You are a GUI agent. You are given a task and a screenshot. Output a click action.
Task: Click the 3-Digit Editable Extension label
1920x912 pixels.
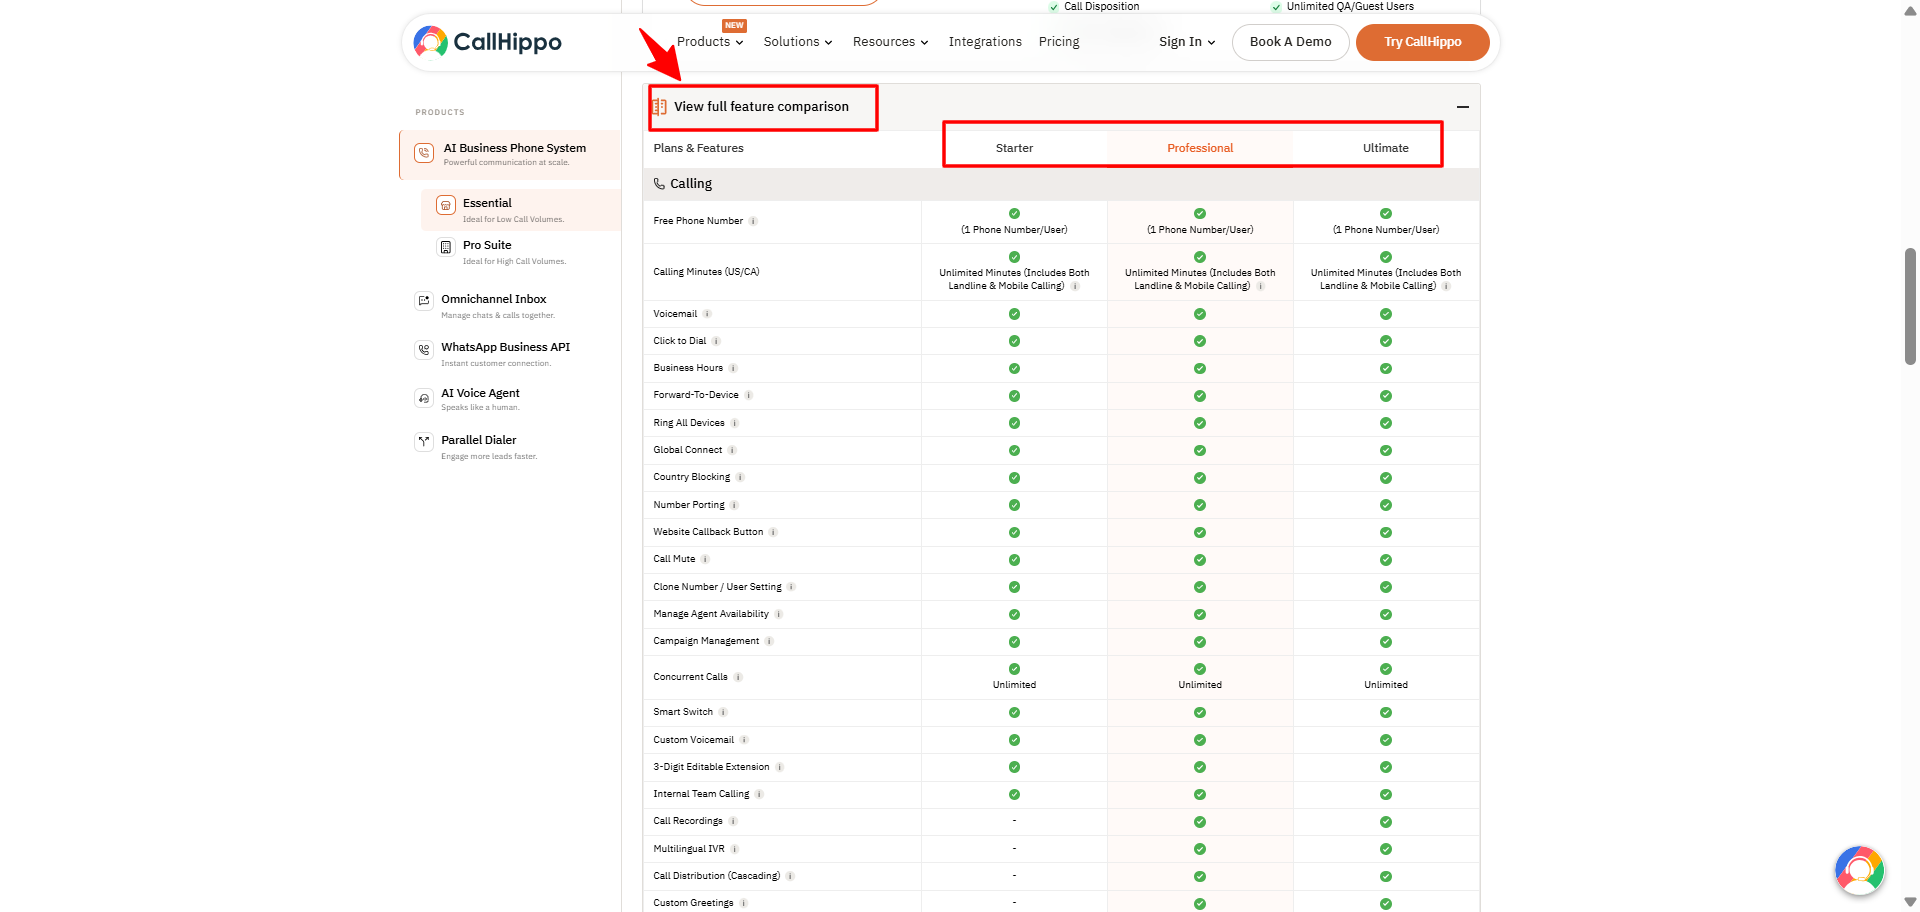click(x=711, y=767)
